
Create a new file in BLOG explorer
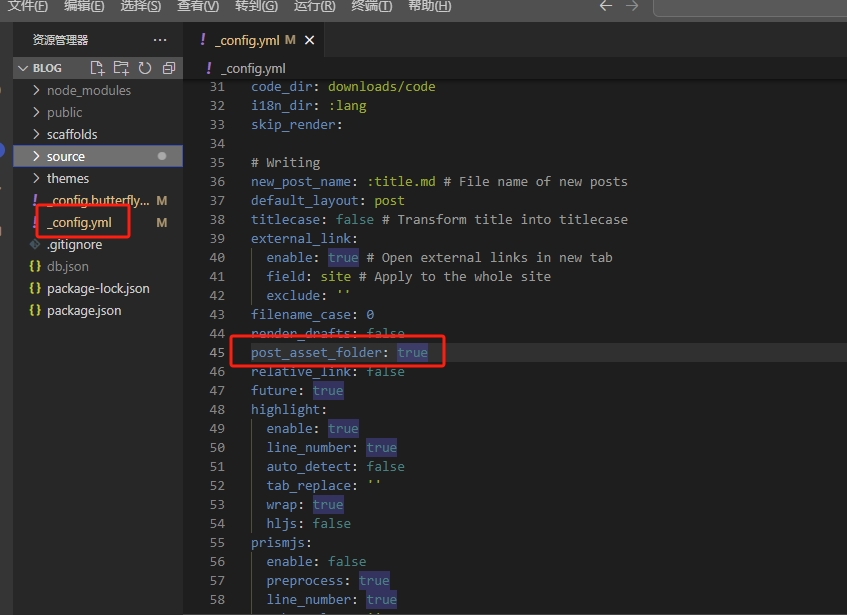(x=97, y=68)
